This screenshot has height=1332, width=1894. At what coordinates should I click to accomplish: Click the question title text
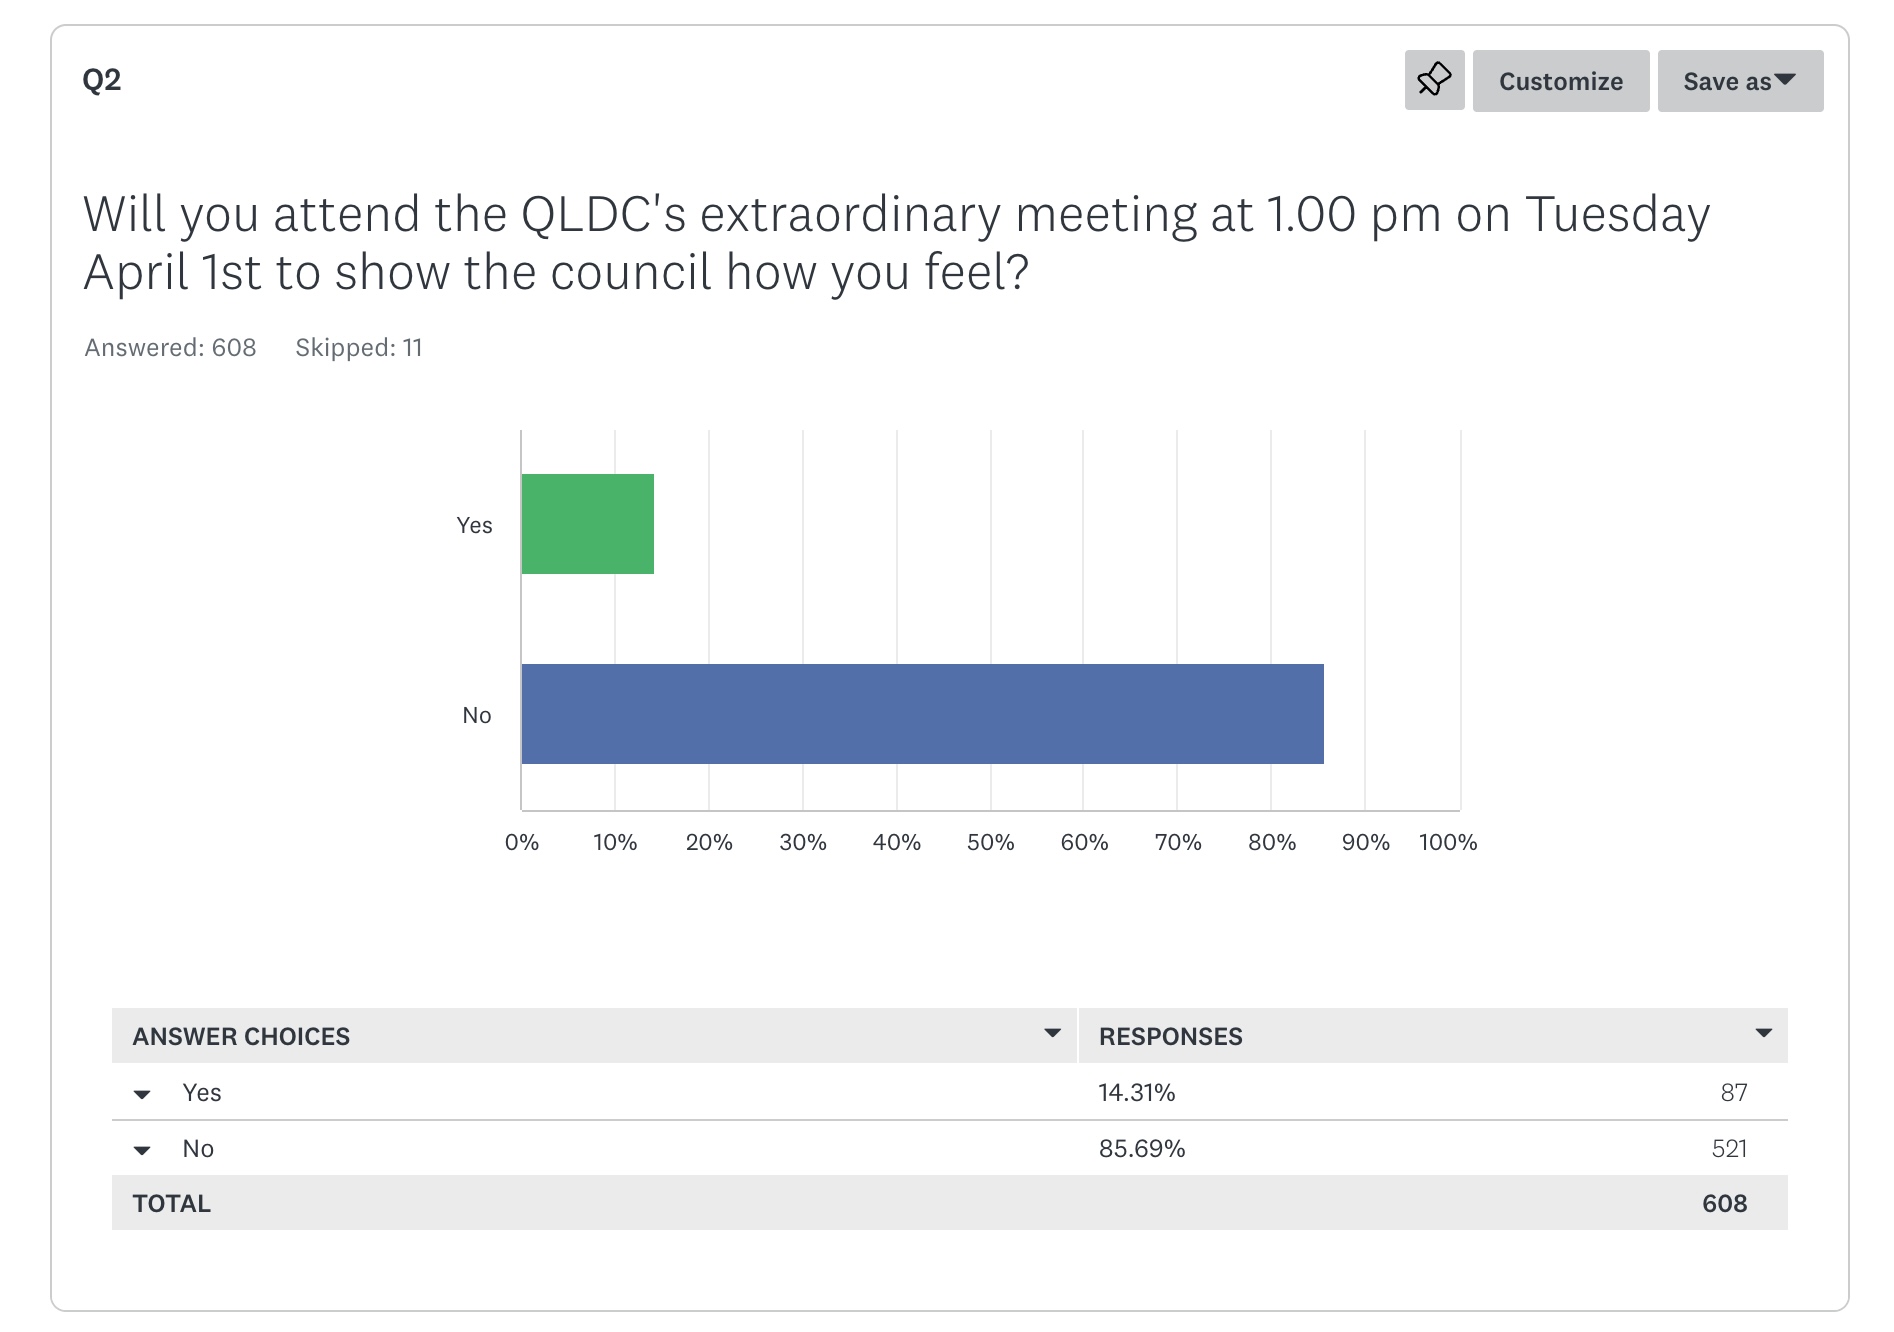click(x=896, y=243)
